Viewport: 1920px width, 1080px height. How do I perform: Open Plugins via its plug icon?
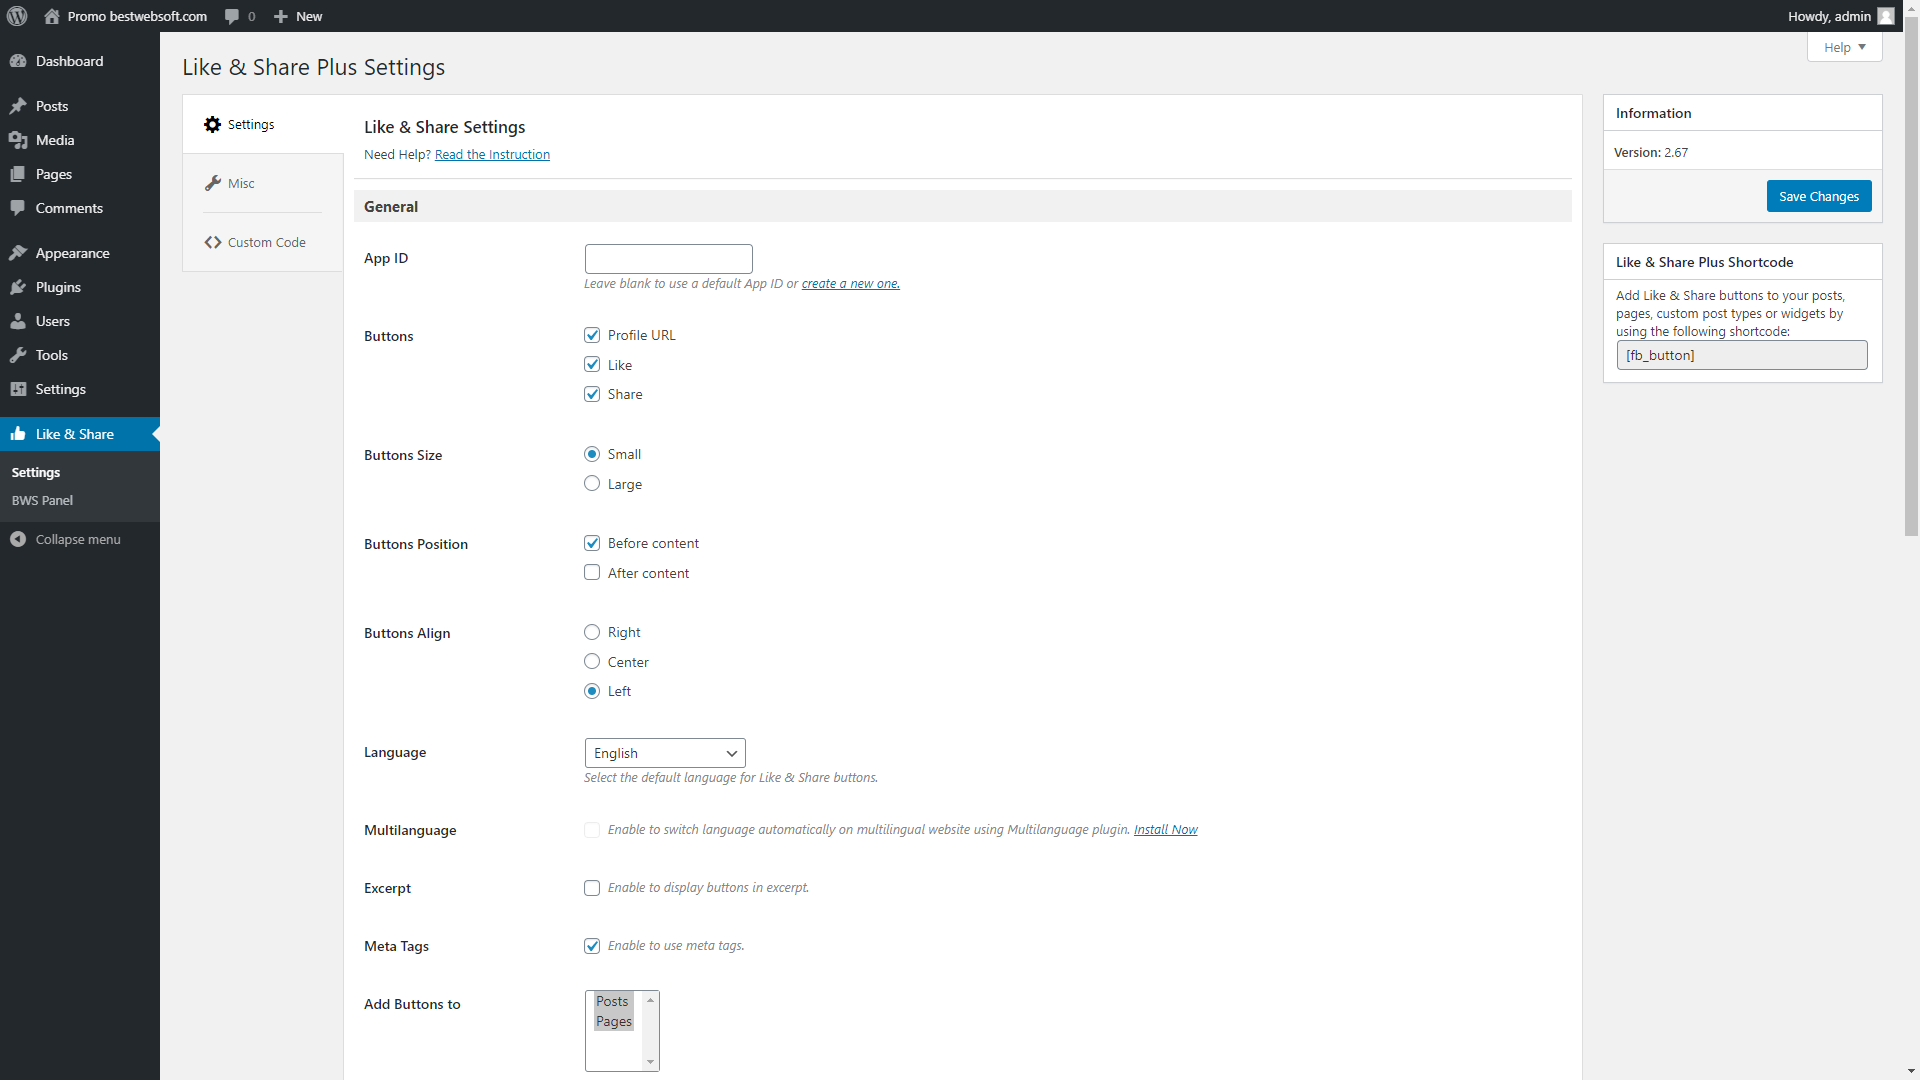point(18,287)
